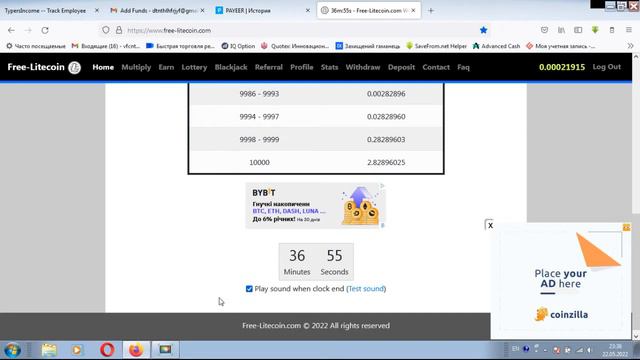Click the padlock site security icon
The width and height of the screenshot is (640, 360).
[x=119, y=30]
